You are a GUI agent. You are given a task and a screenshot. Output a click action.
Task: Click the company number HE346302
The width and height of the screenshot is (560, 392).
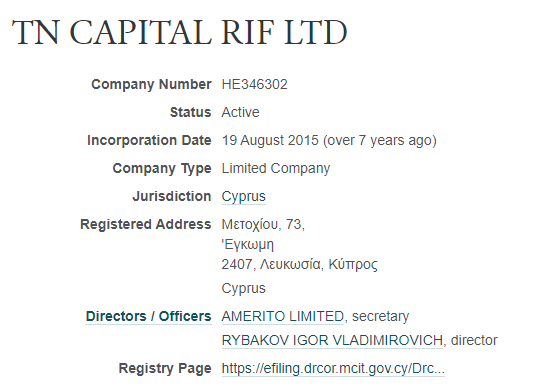click(x=254, y=85)
